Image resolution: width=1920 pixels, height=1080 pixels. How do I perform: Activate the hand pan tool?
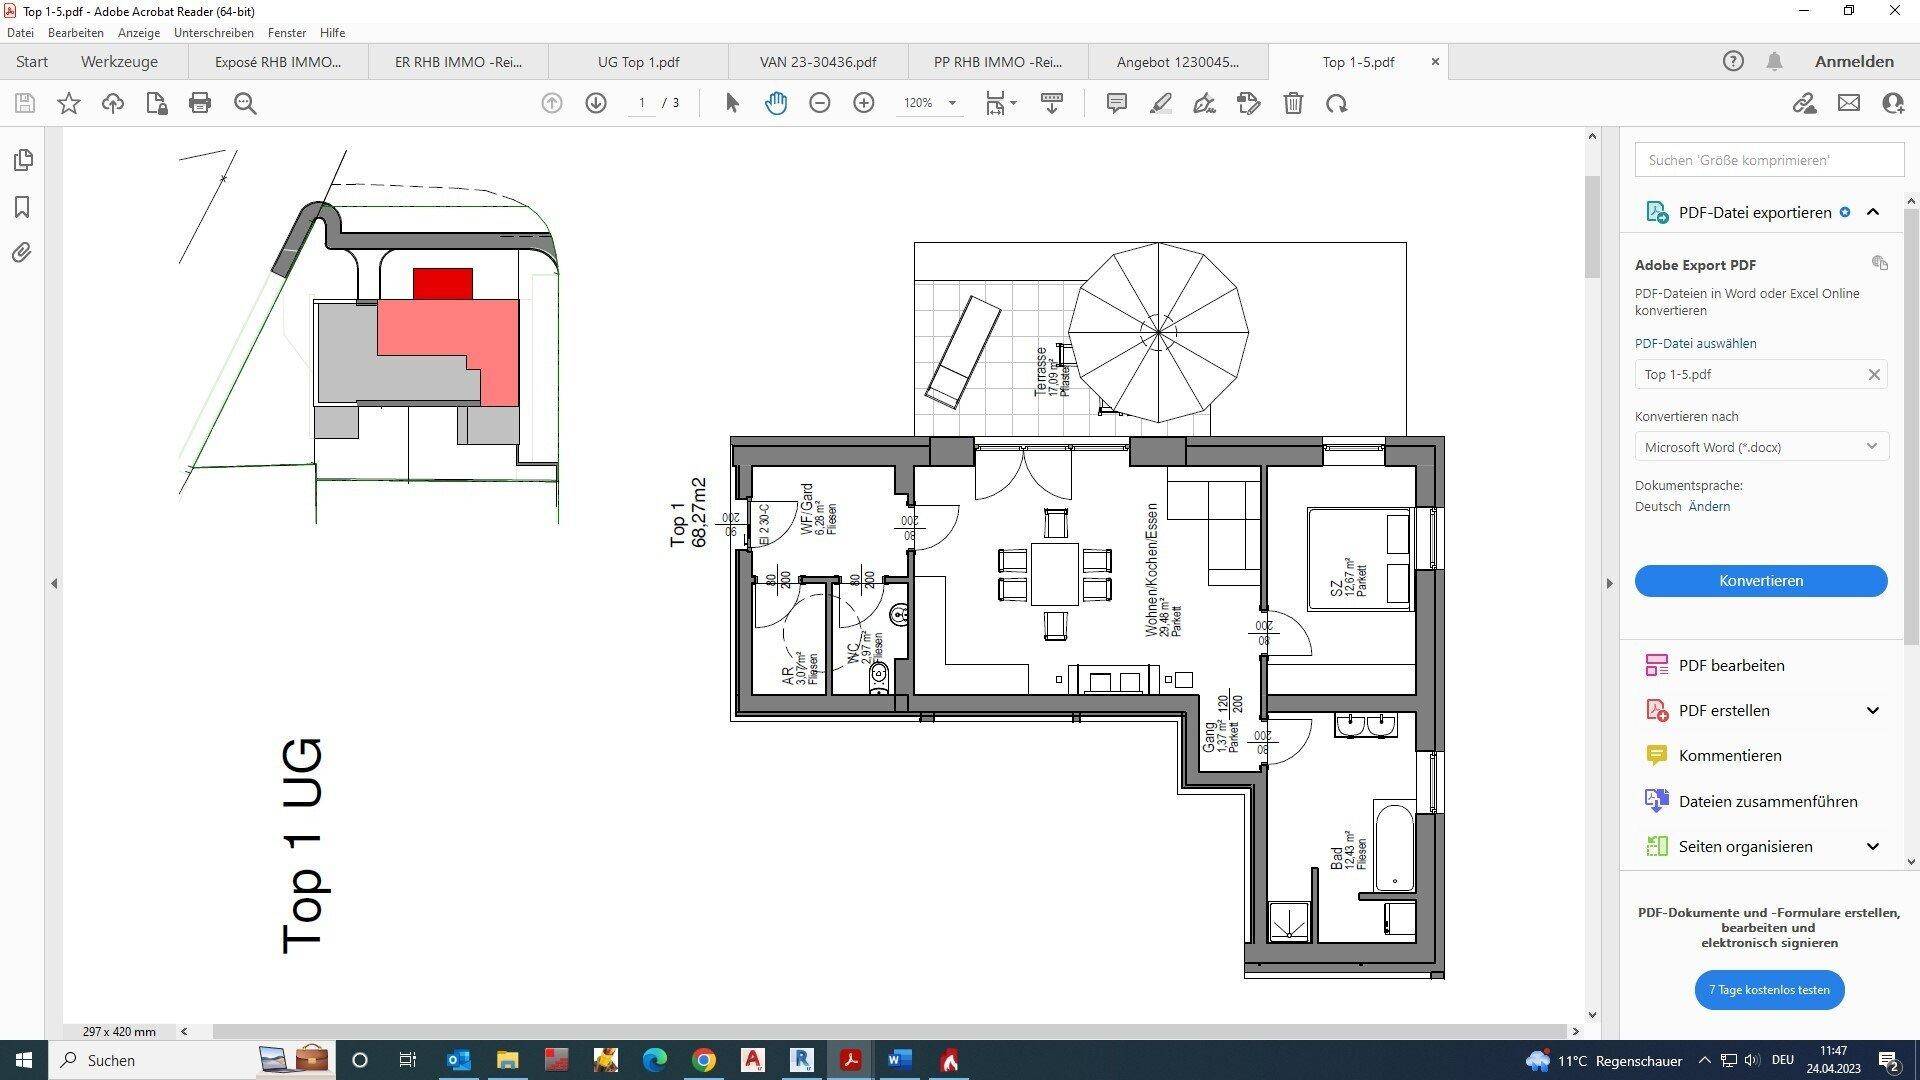point(776,103)
